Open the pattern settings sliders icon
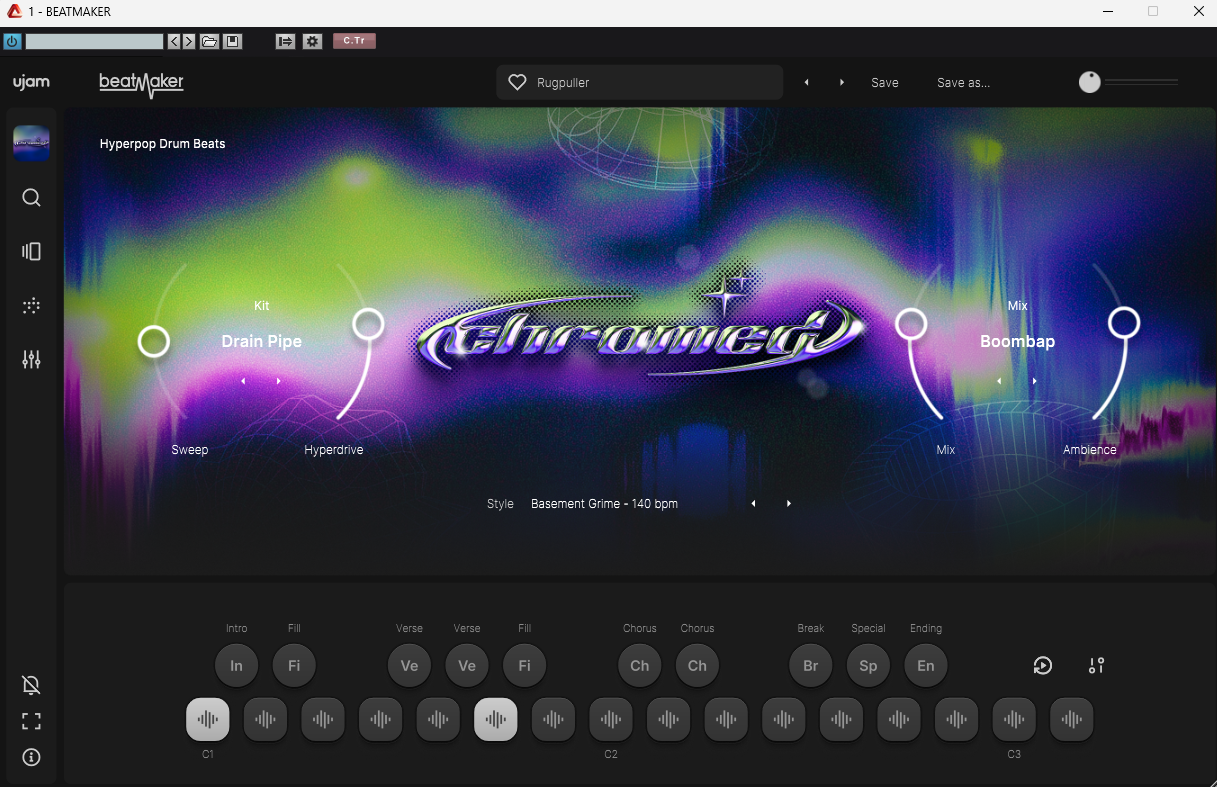 point(1097,666)
